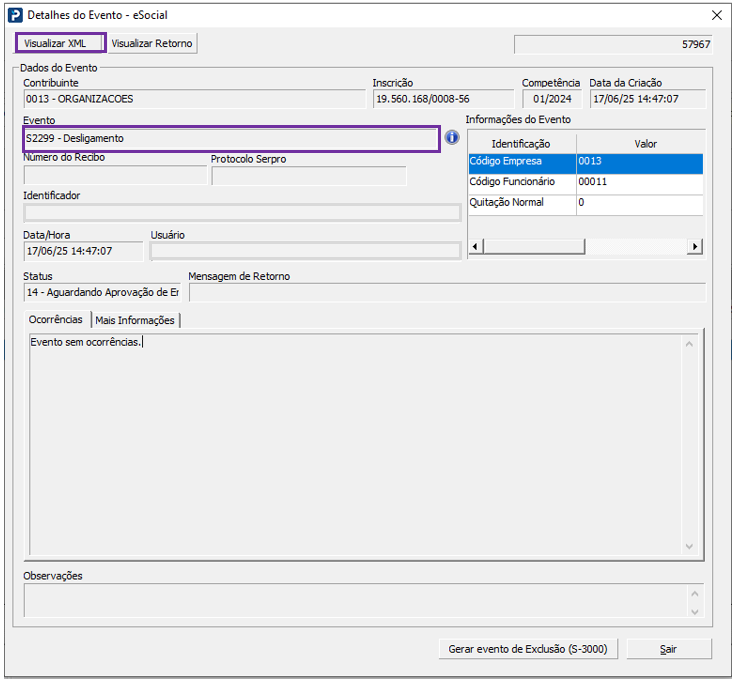
Task: Click the Ocorrências scroll up arrow
Action: 689,344
